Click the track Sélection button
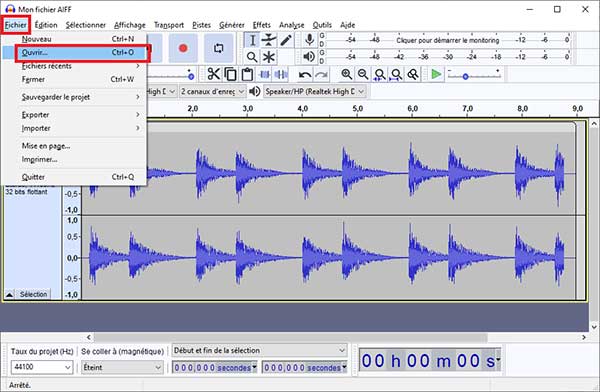 pos(33,294)
